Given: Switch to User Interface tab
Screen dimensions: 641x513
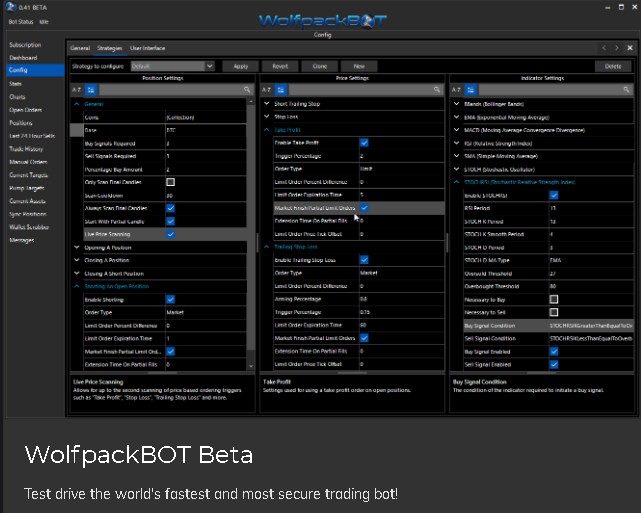Looking at the screenshot, I should [148, 48].
